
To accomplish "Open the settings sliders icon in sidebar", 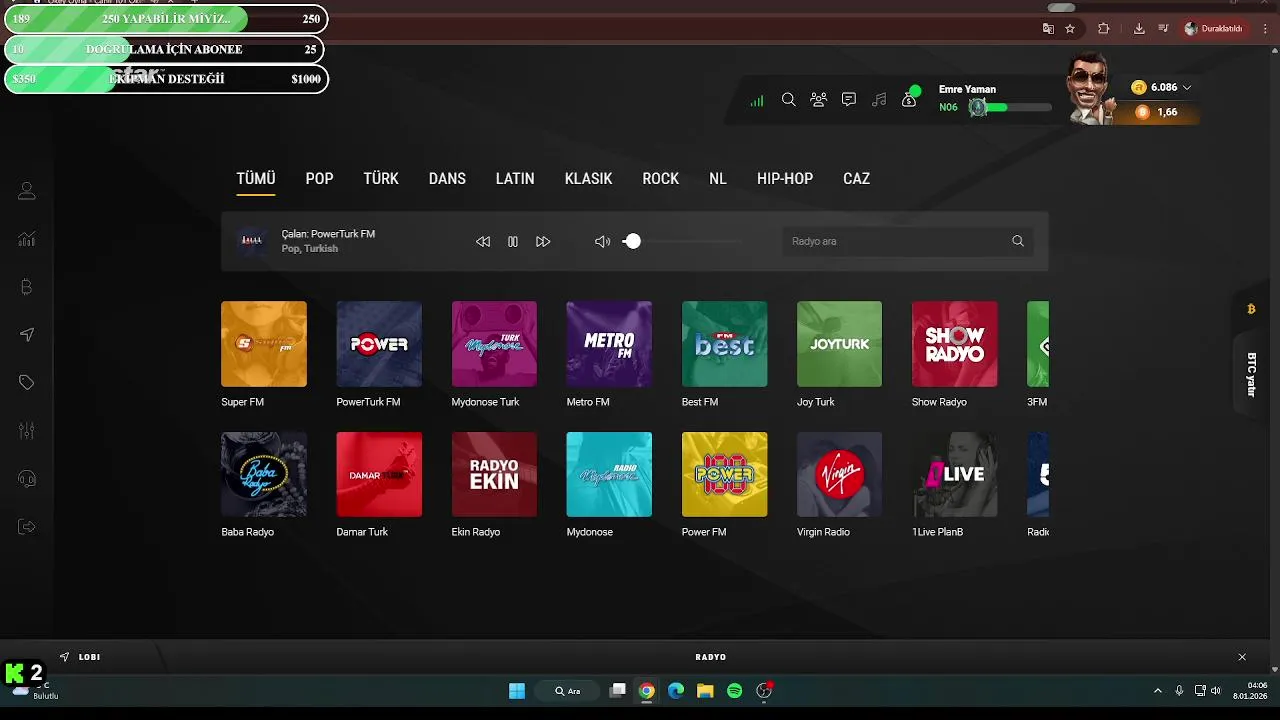I will [x=27, y=431].
